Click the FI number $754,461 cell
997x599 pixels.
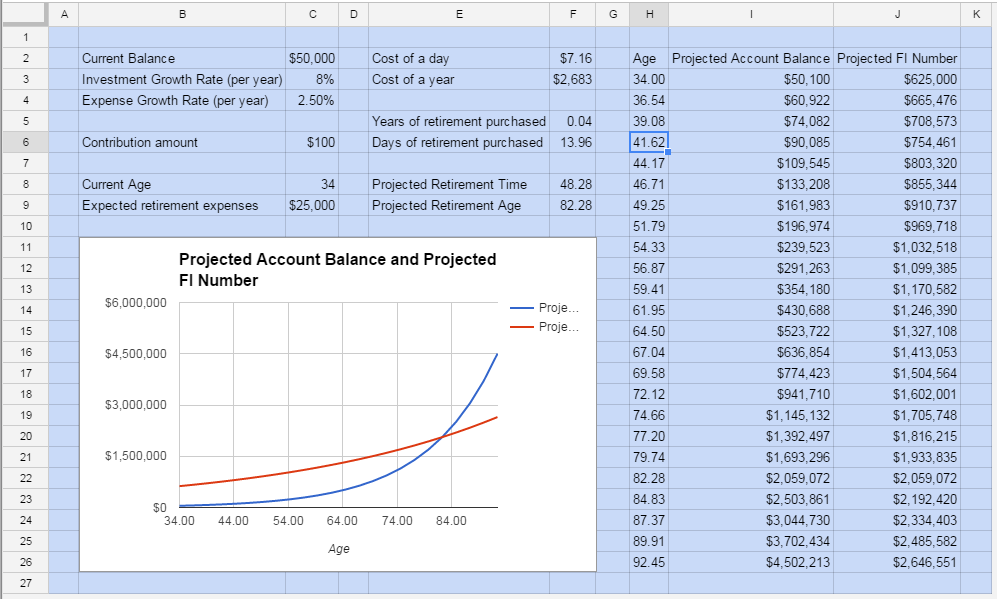pos(897,142)
